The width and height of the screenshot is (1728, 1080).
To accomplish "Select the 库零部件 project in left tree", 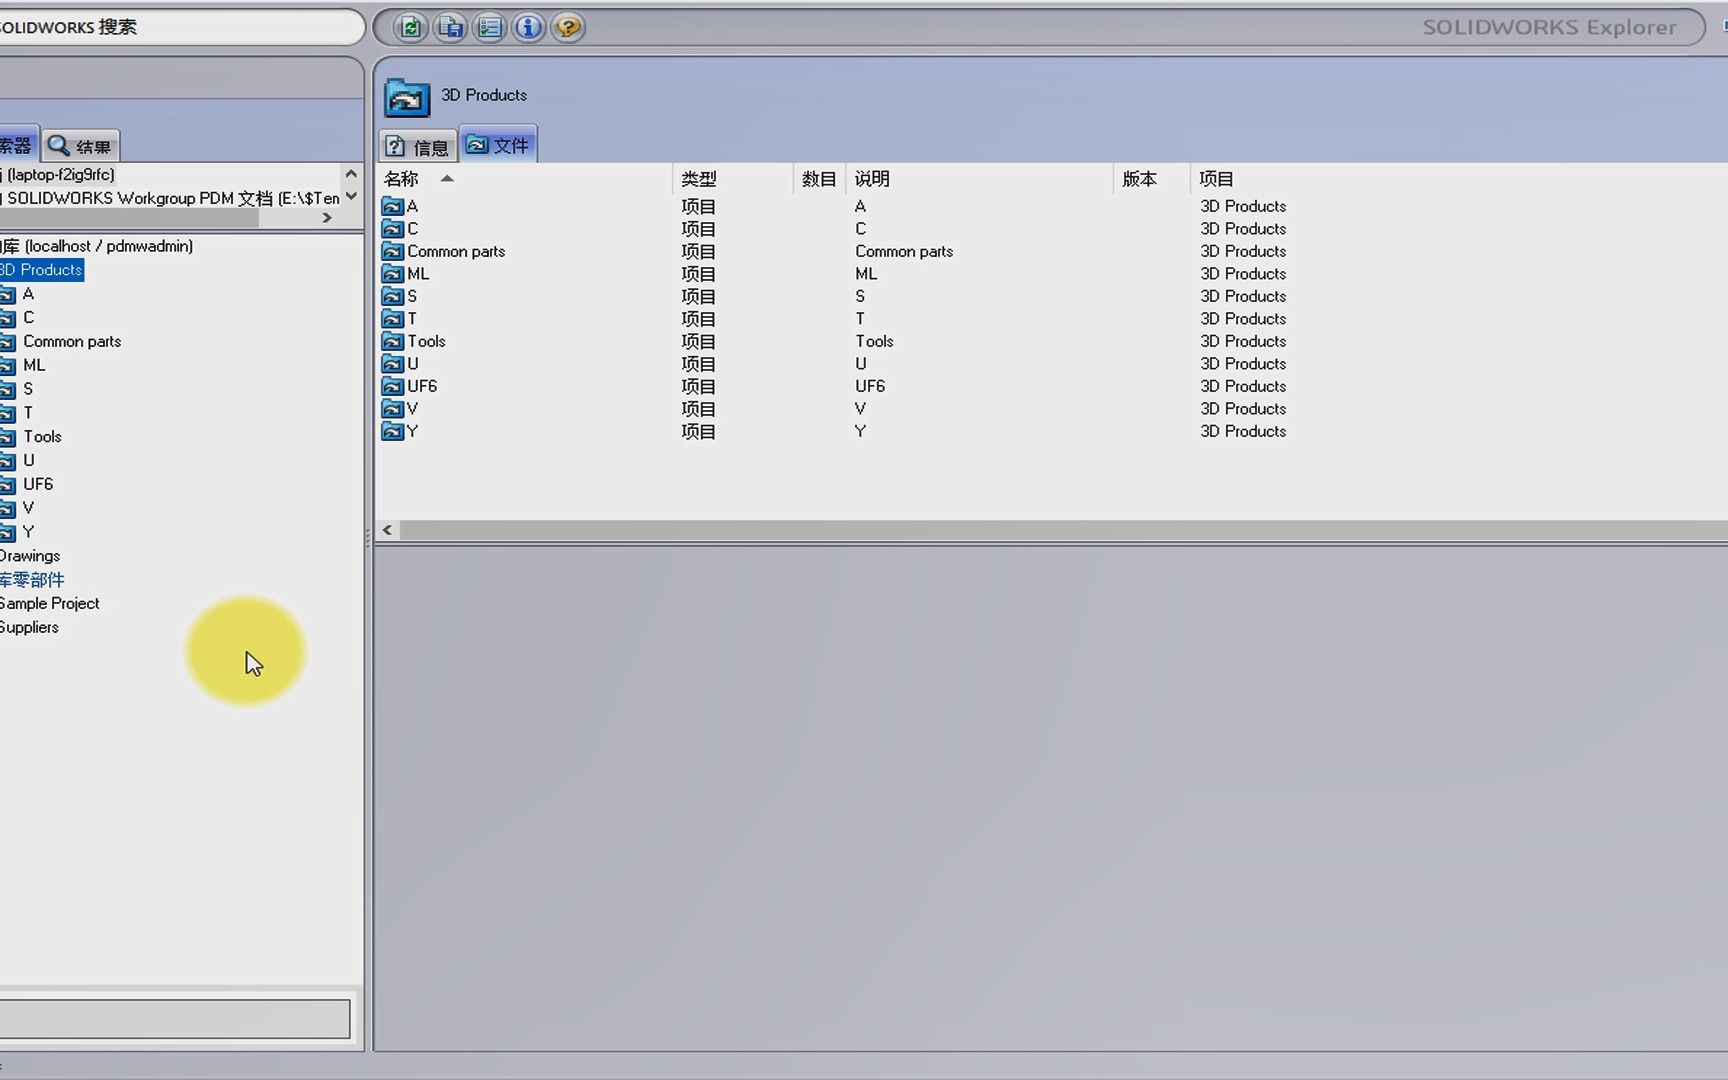I will [32, 580].
